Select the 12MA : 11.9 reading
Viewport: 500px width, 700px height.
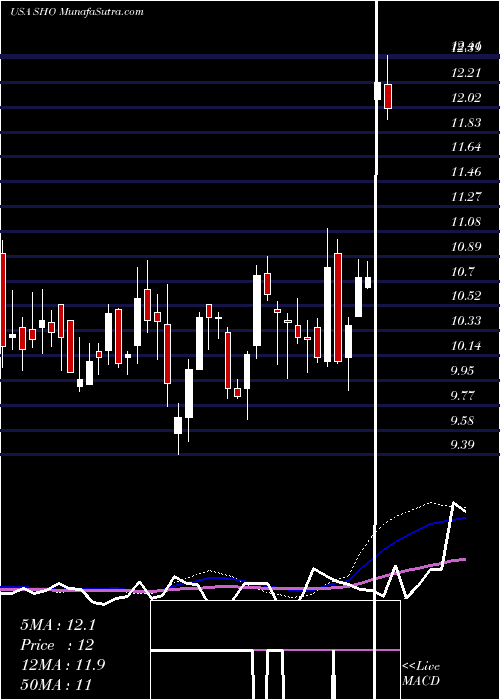pos(63,665)
